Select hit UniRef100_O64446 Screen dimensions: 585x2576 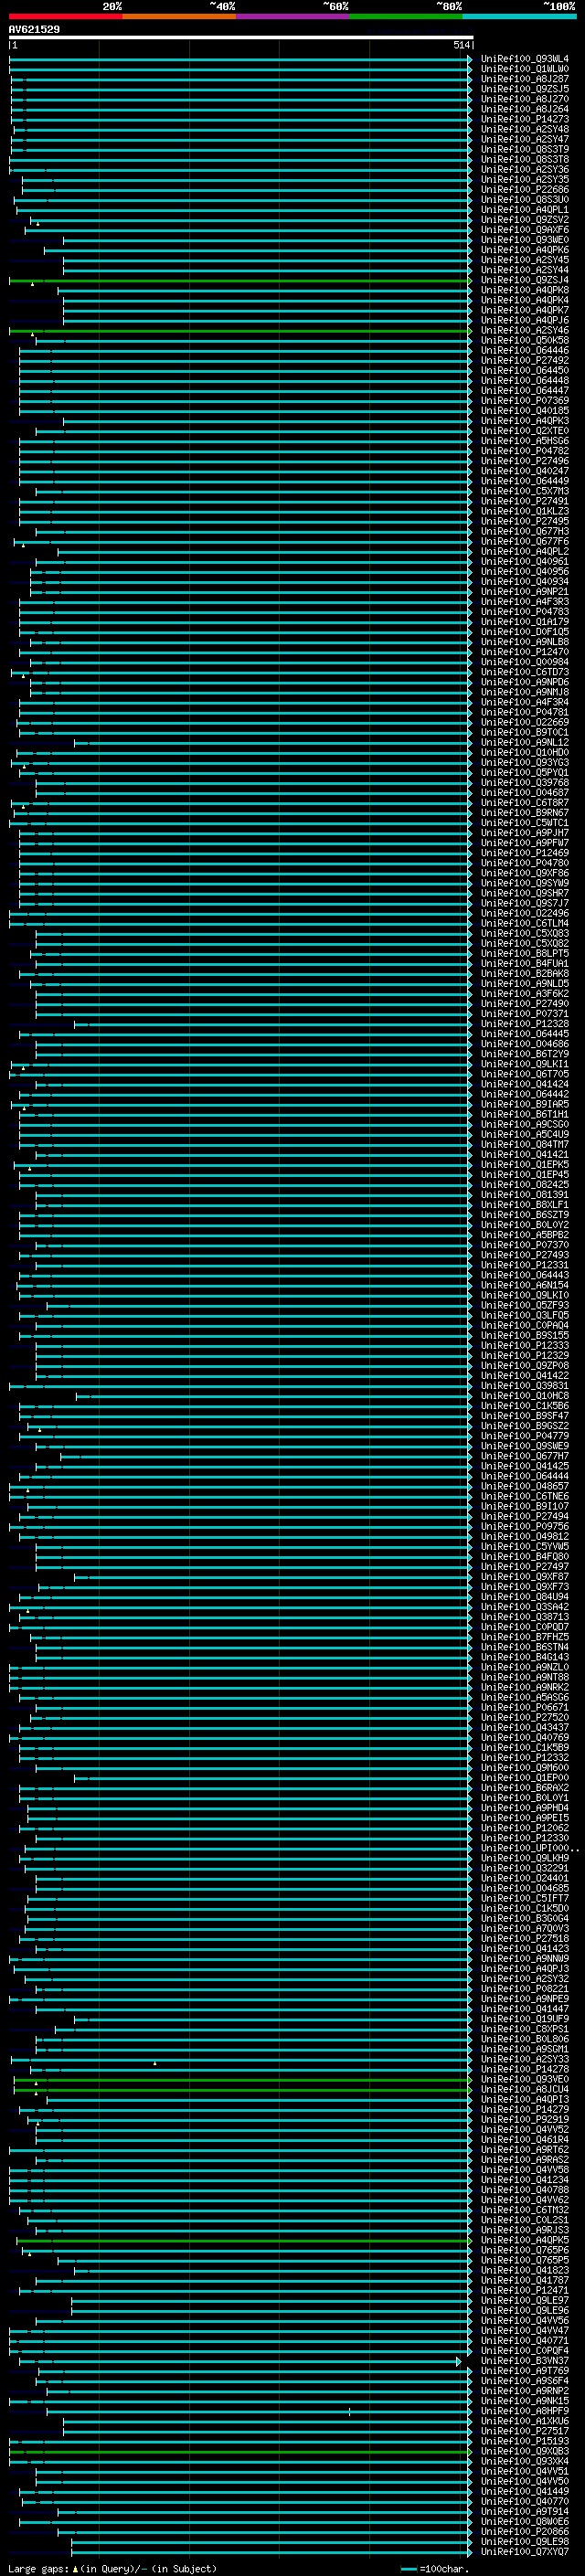pos(524,351)
